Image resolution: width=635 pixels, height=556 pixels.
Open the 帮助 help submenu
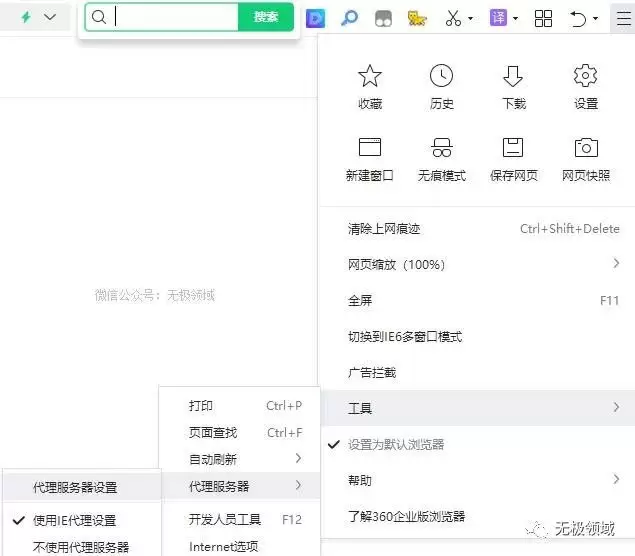(x=478, y=480)
